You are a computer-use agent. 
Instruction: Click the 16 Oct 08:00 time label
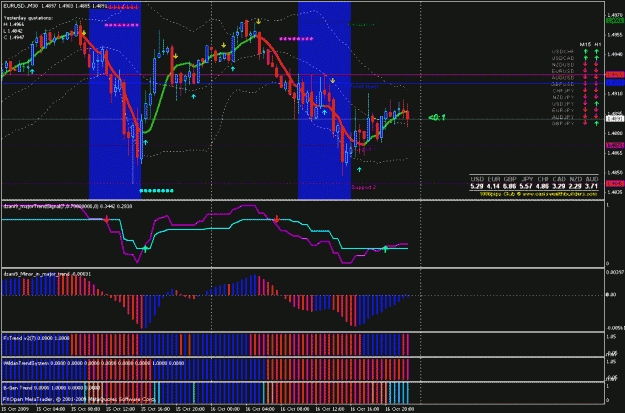(294, 409)
